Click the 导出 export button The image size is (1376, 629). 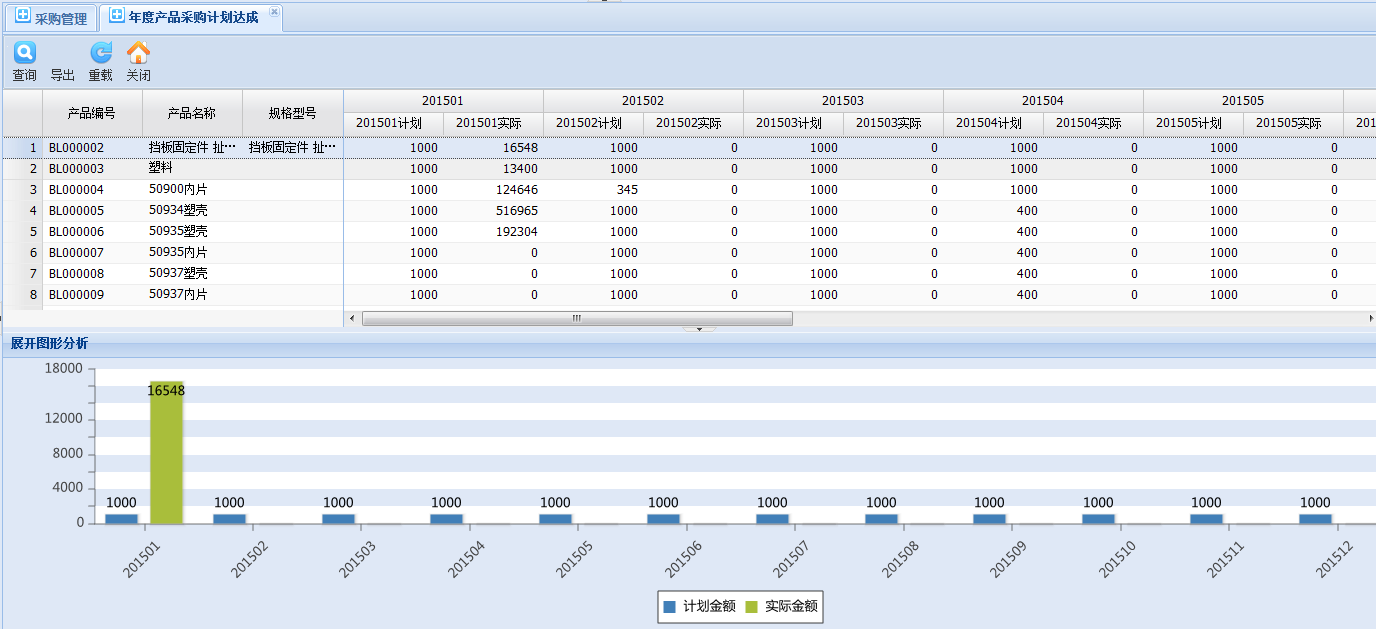coord(62,75)
